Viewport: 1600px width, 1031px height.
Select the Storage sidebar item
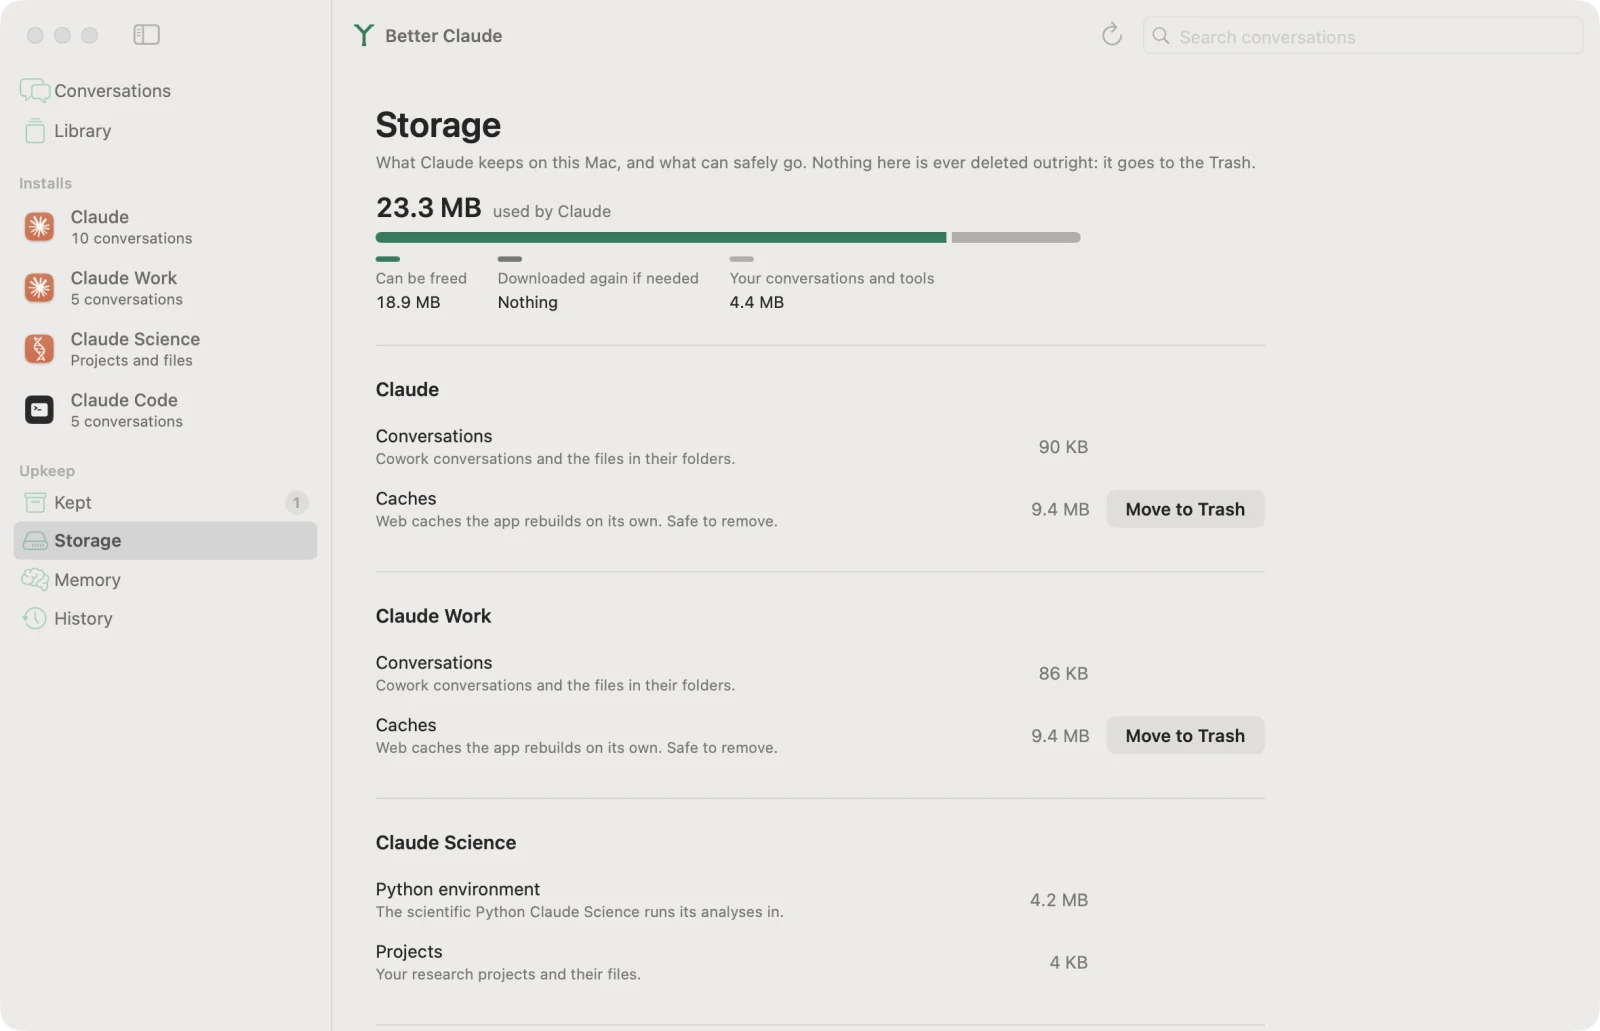click(165, 541)
